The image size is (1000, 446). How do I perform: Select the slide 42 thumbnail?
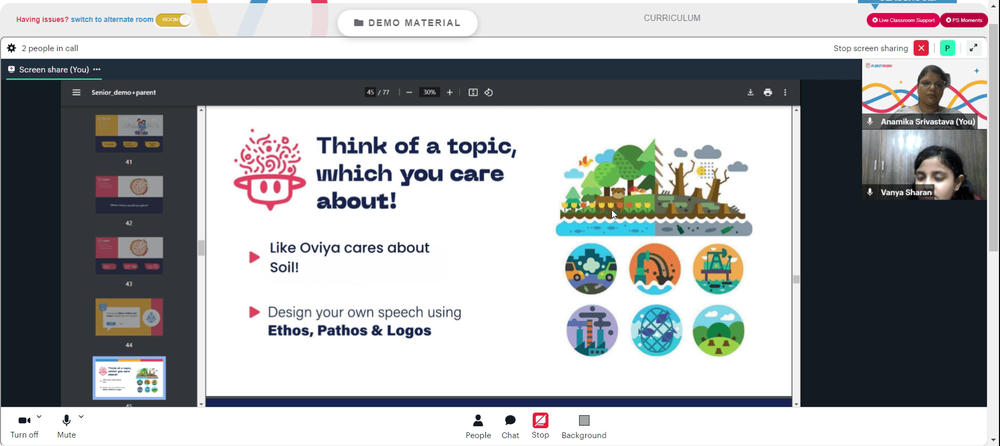pyautogui.click(x=129, y=195)
